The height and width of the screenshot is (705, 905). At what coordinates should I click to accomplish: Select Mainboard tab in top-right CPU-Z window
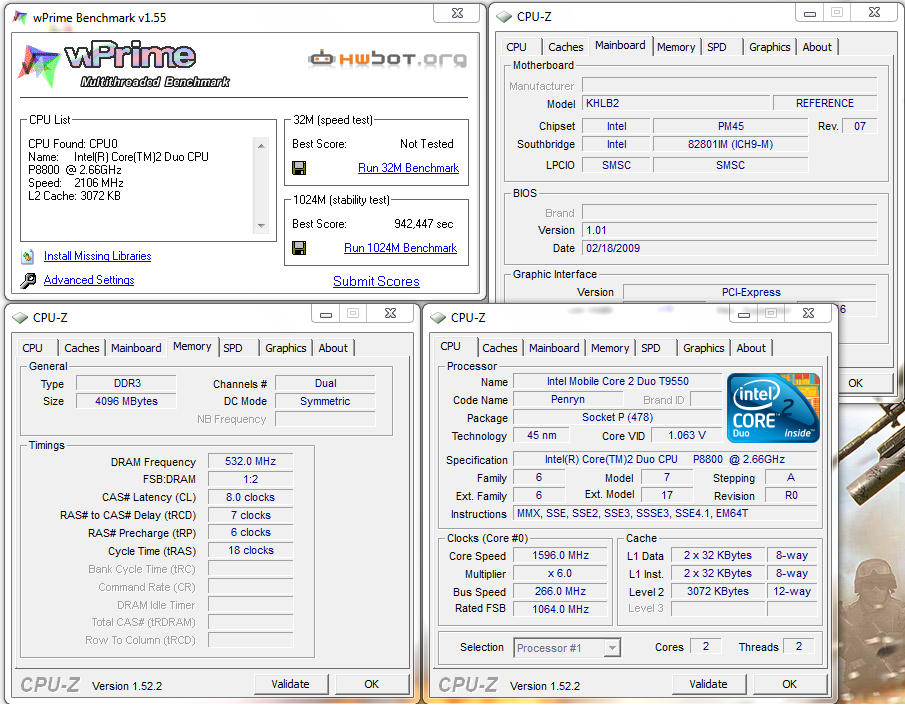pos(620,45)
